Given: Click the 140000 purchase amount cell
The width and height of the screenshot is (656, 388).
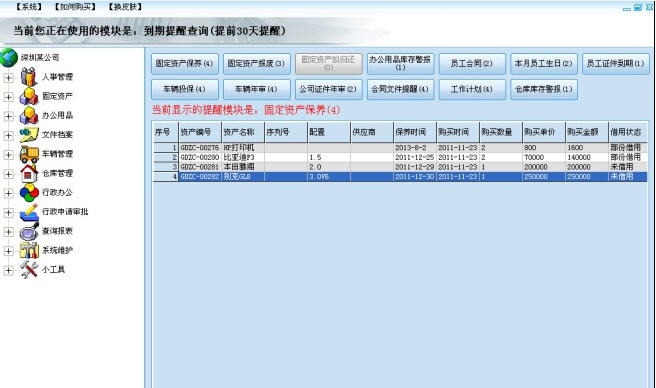Looking at the screenshot, I should [x=587, y=157].
